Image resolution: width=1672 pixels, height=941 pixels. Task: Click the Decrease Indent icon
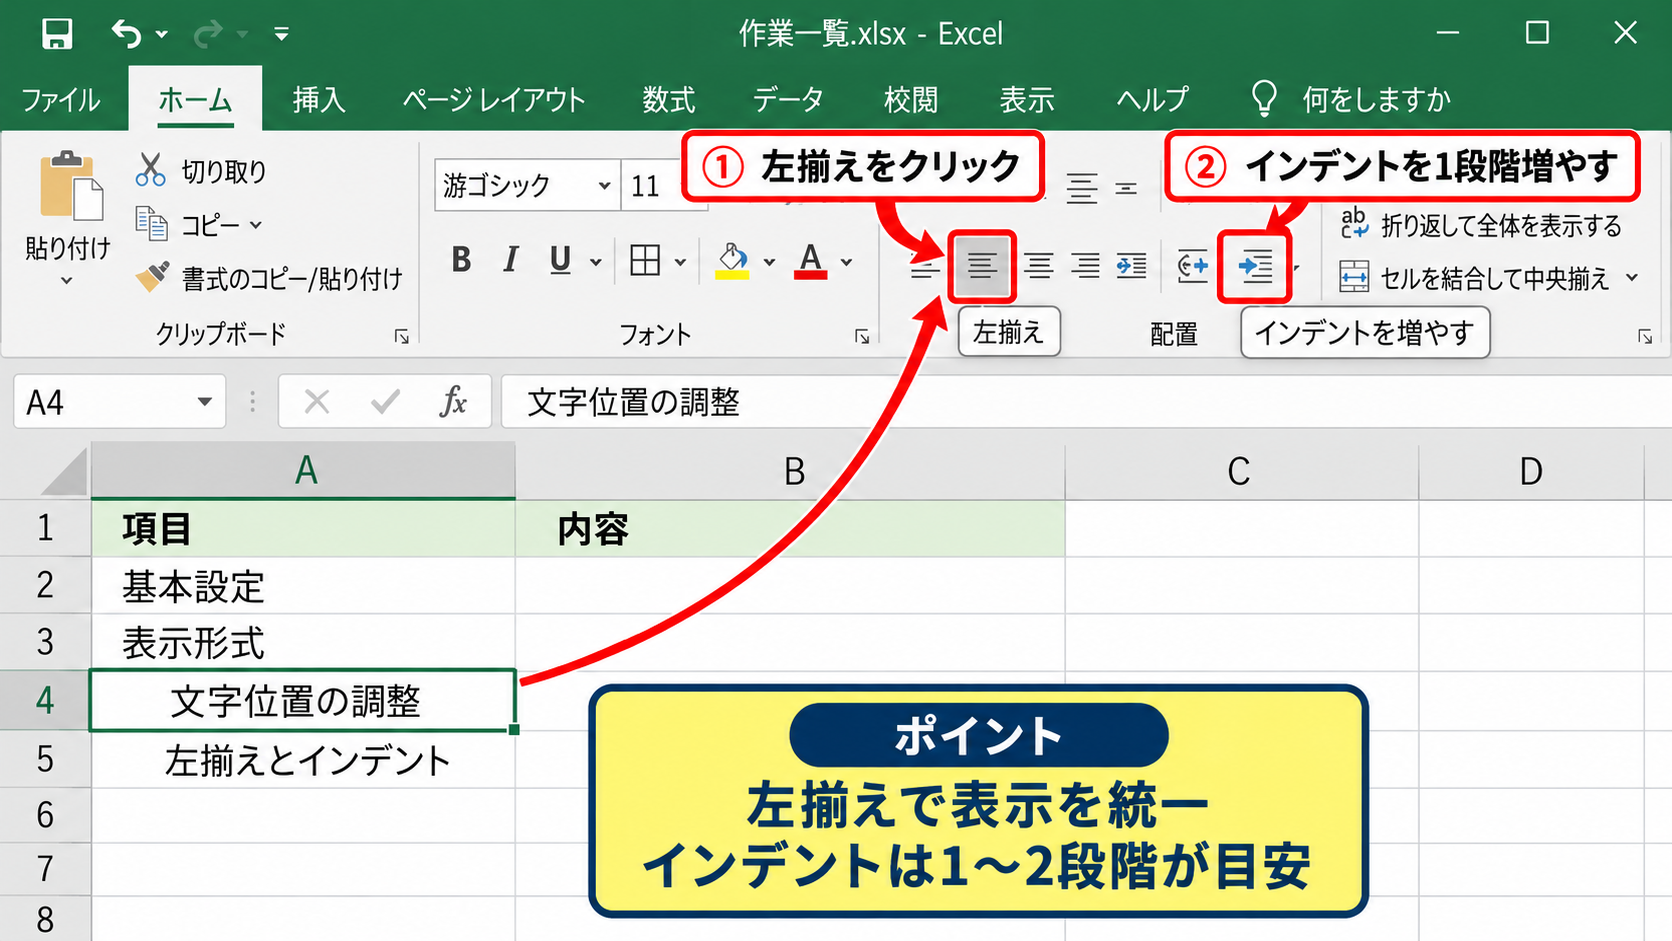(1192, 266)
